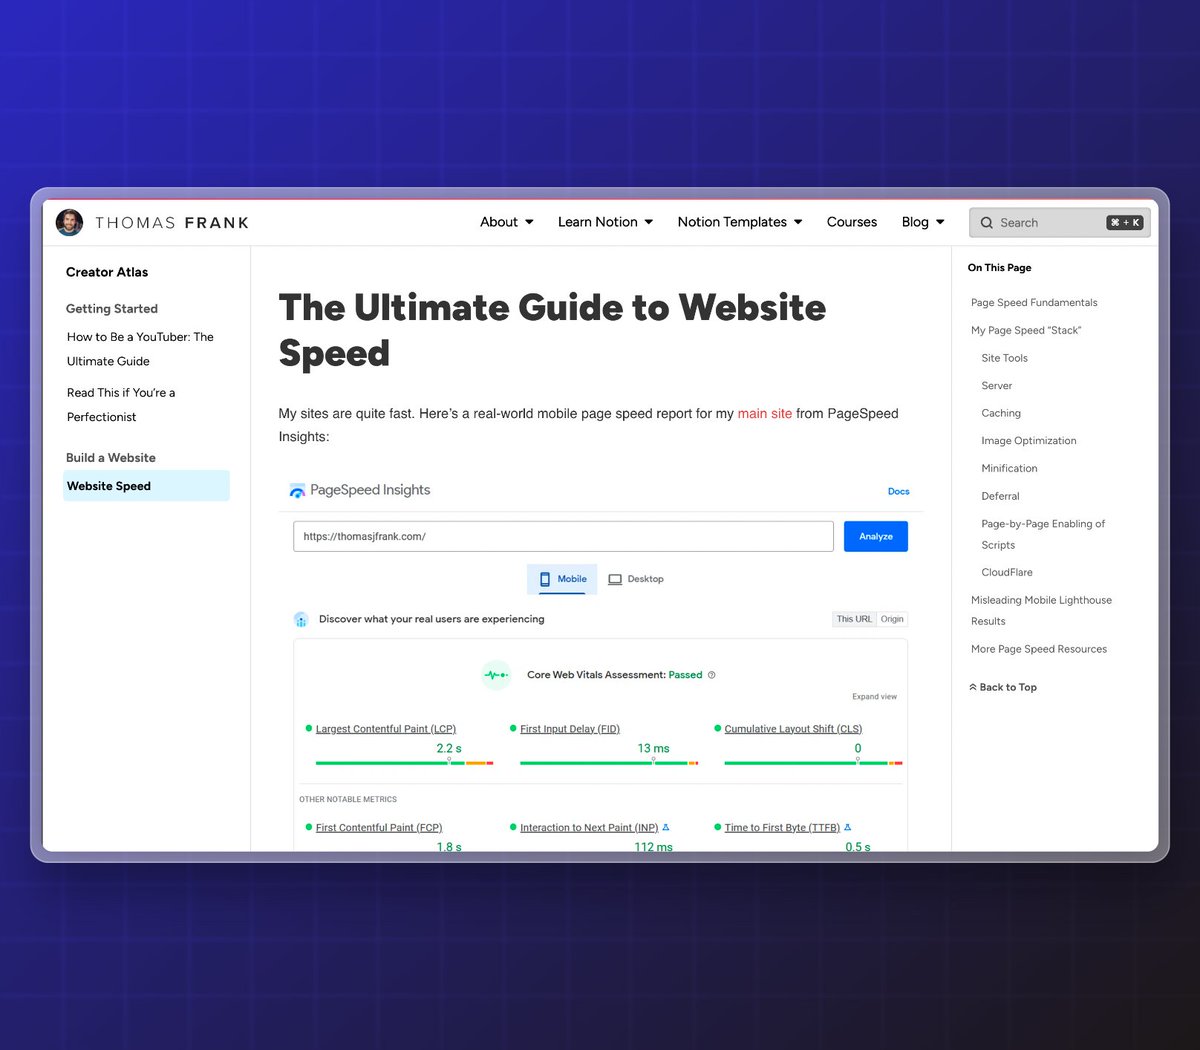Viewport: 1200px width, 1050px height.
Task: Jump to Misleading Mobile Lighthouse Results
Action: coord(1041,610)
